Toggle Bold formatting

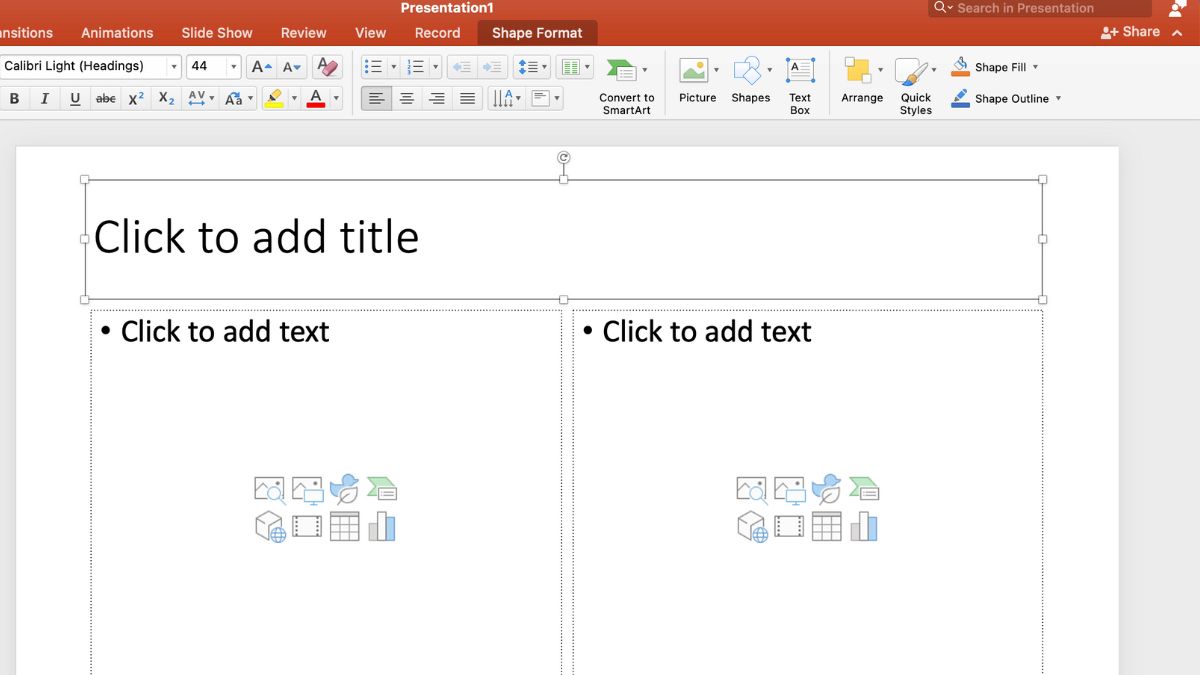point(14,98)
